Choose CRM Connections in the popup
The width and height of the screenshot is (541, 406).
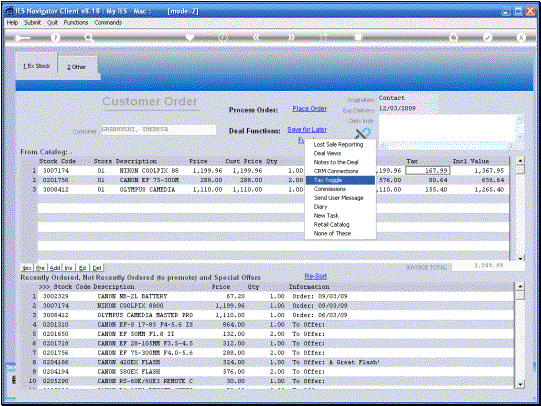336,171
